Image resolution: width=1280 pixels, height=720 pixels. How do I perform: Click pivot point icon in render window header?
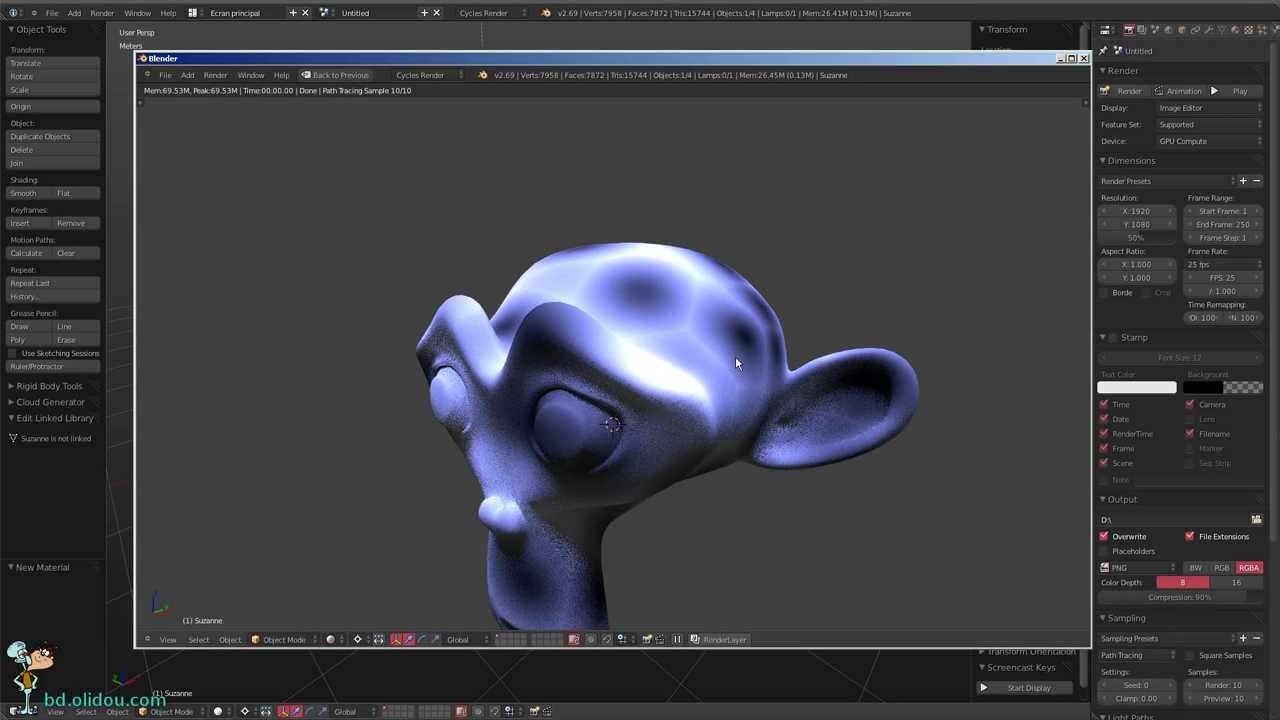pyautogui.click(x=357, y=640)
